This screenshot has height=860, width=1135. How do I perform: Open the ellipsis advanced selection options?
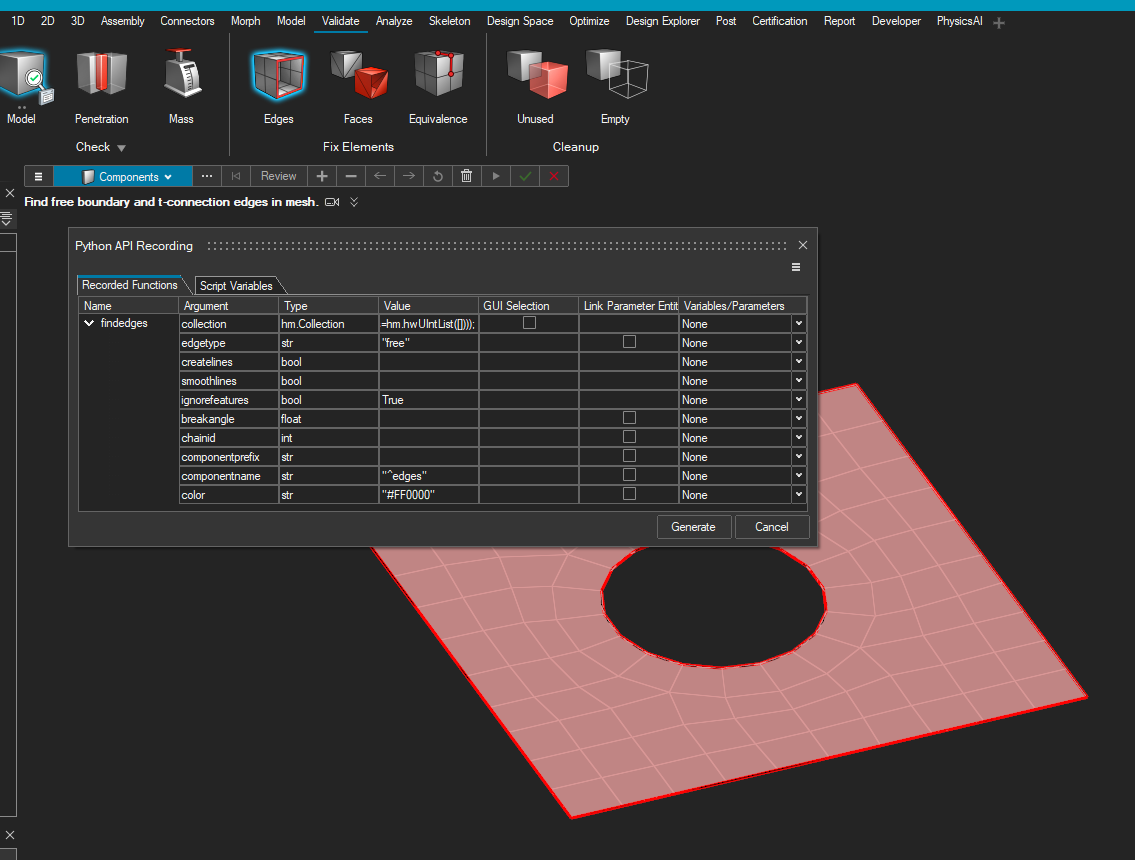click(x=207, y=176)
